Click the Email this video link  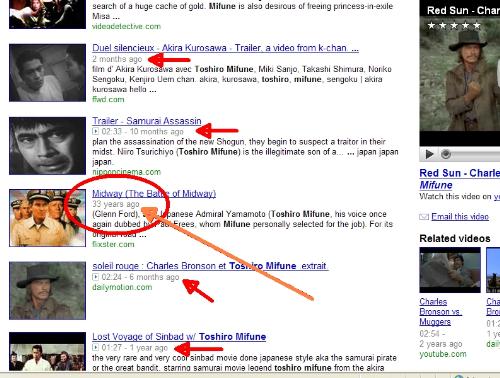coord(460,217)
